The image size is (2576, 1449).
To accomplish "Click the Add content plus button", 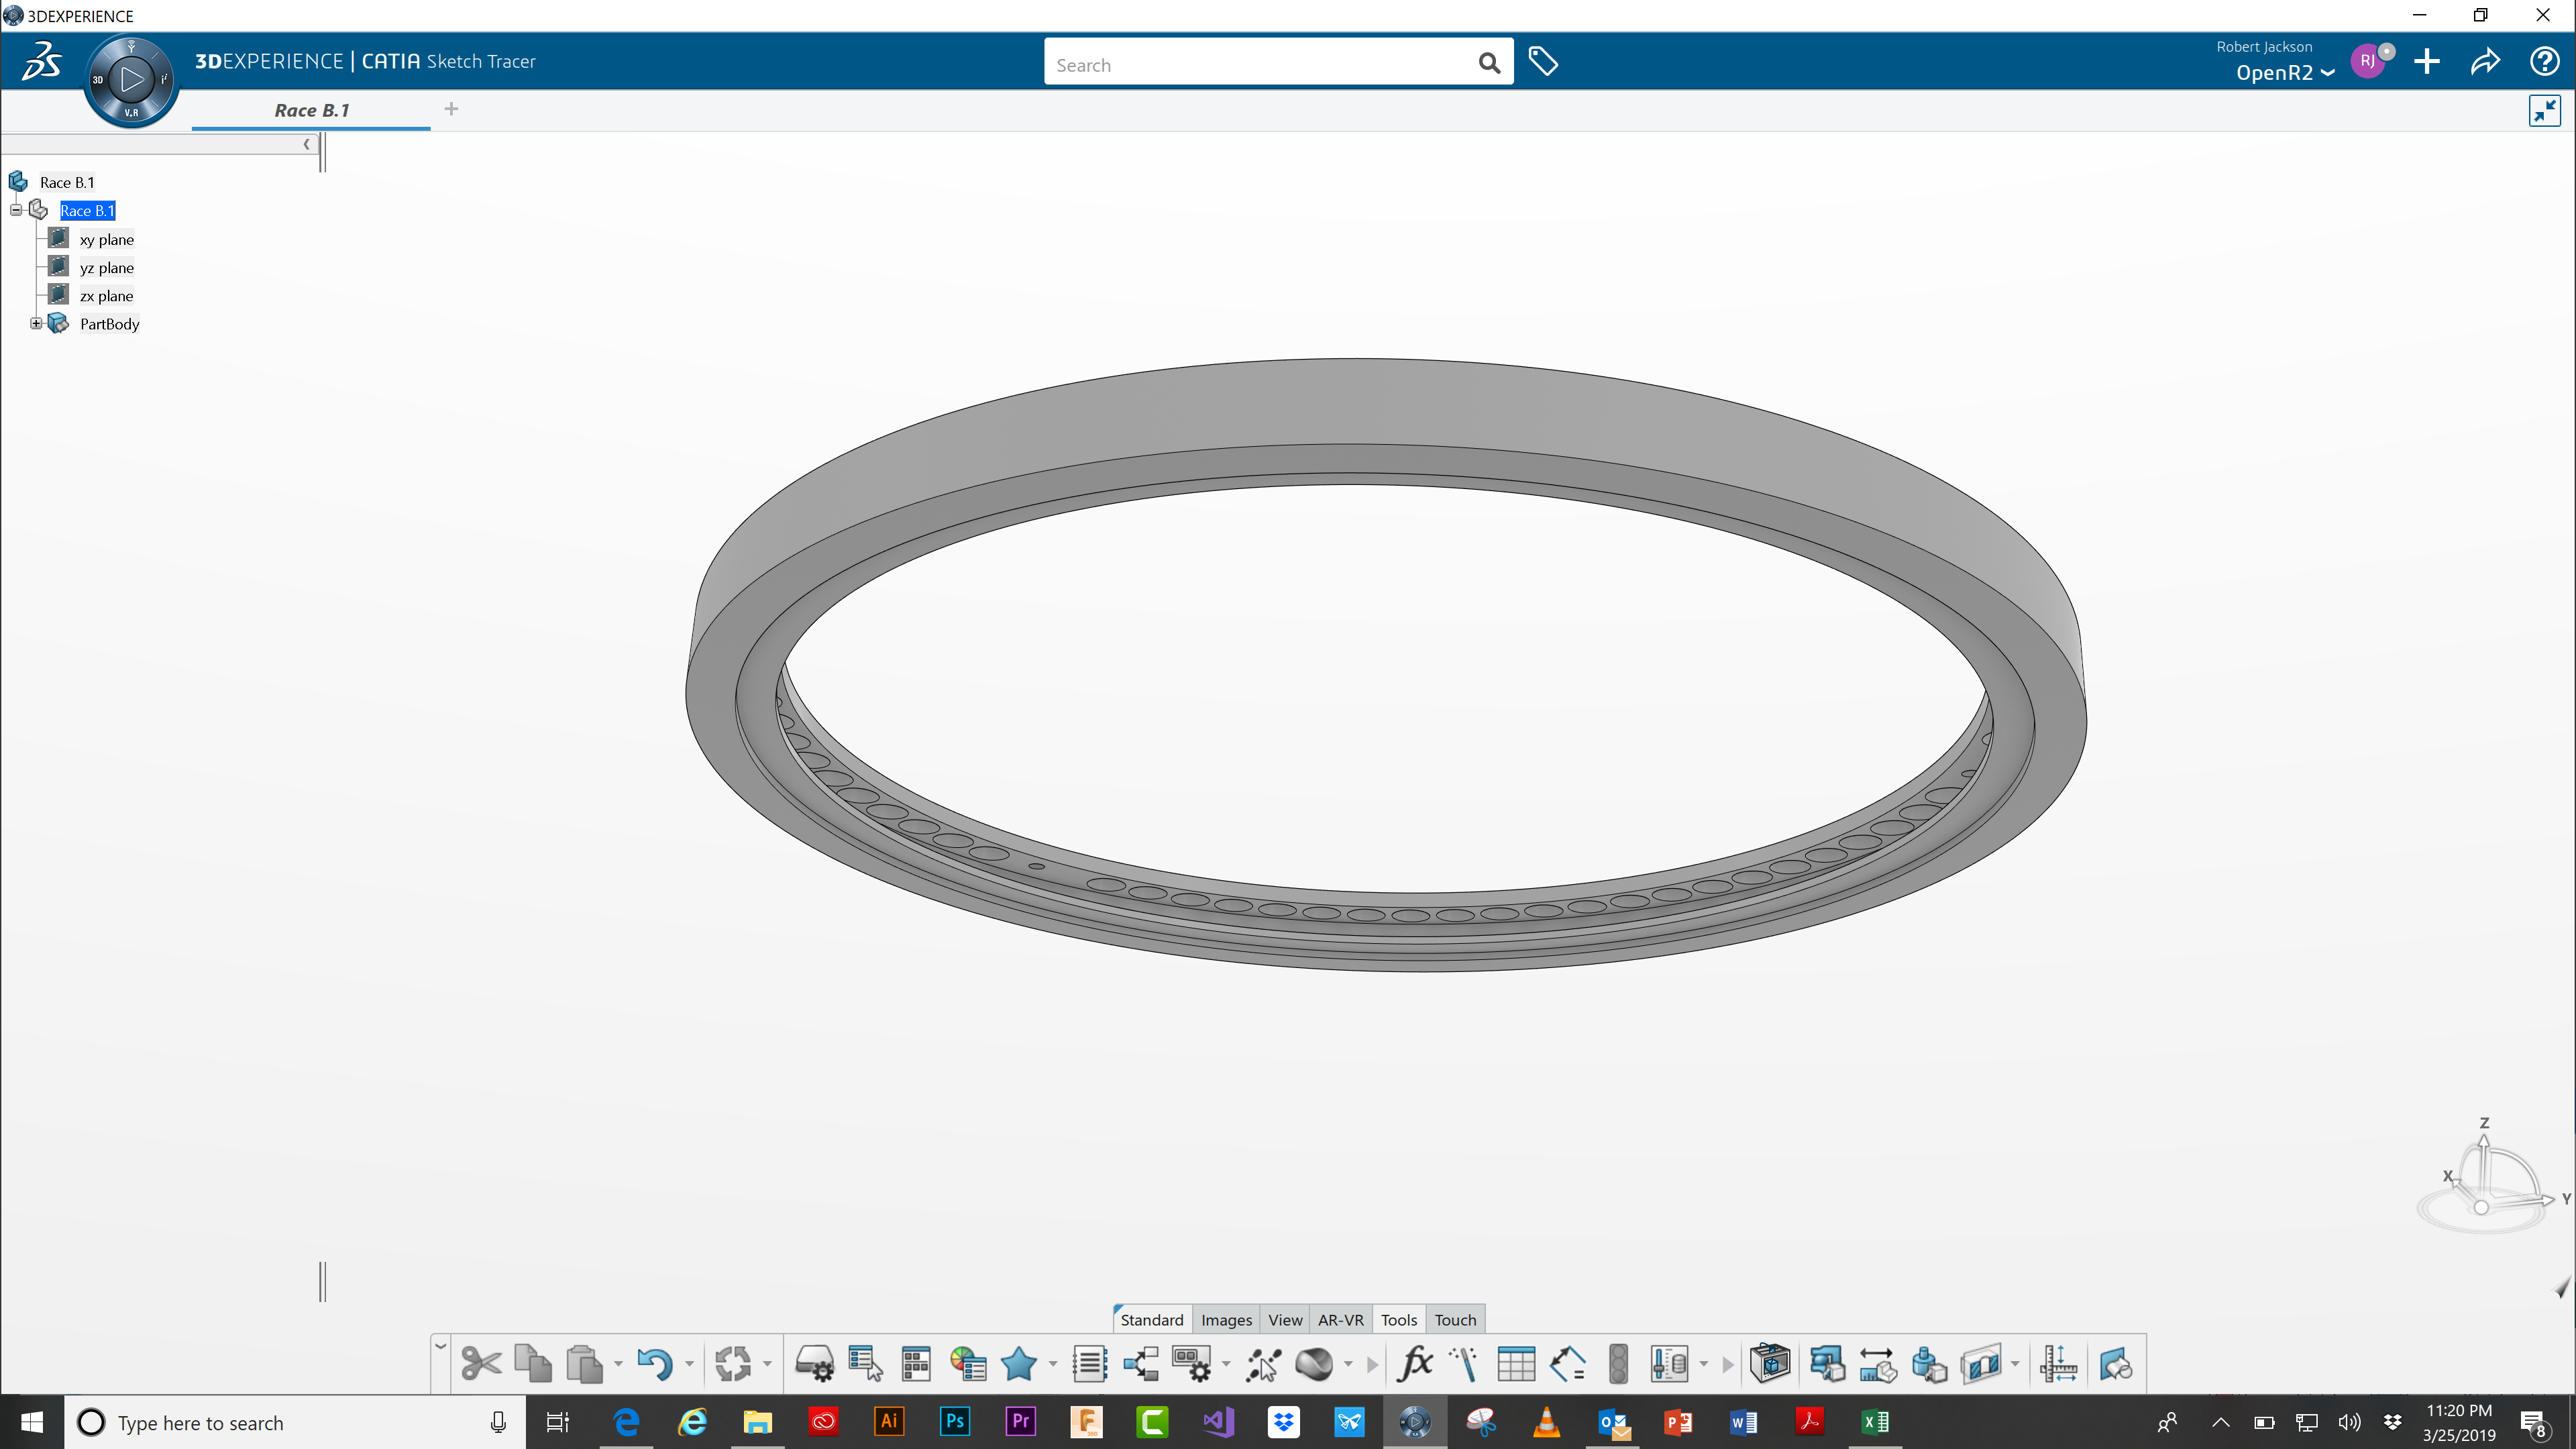I will coord(2427,62).
